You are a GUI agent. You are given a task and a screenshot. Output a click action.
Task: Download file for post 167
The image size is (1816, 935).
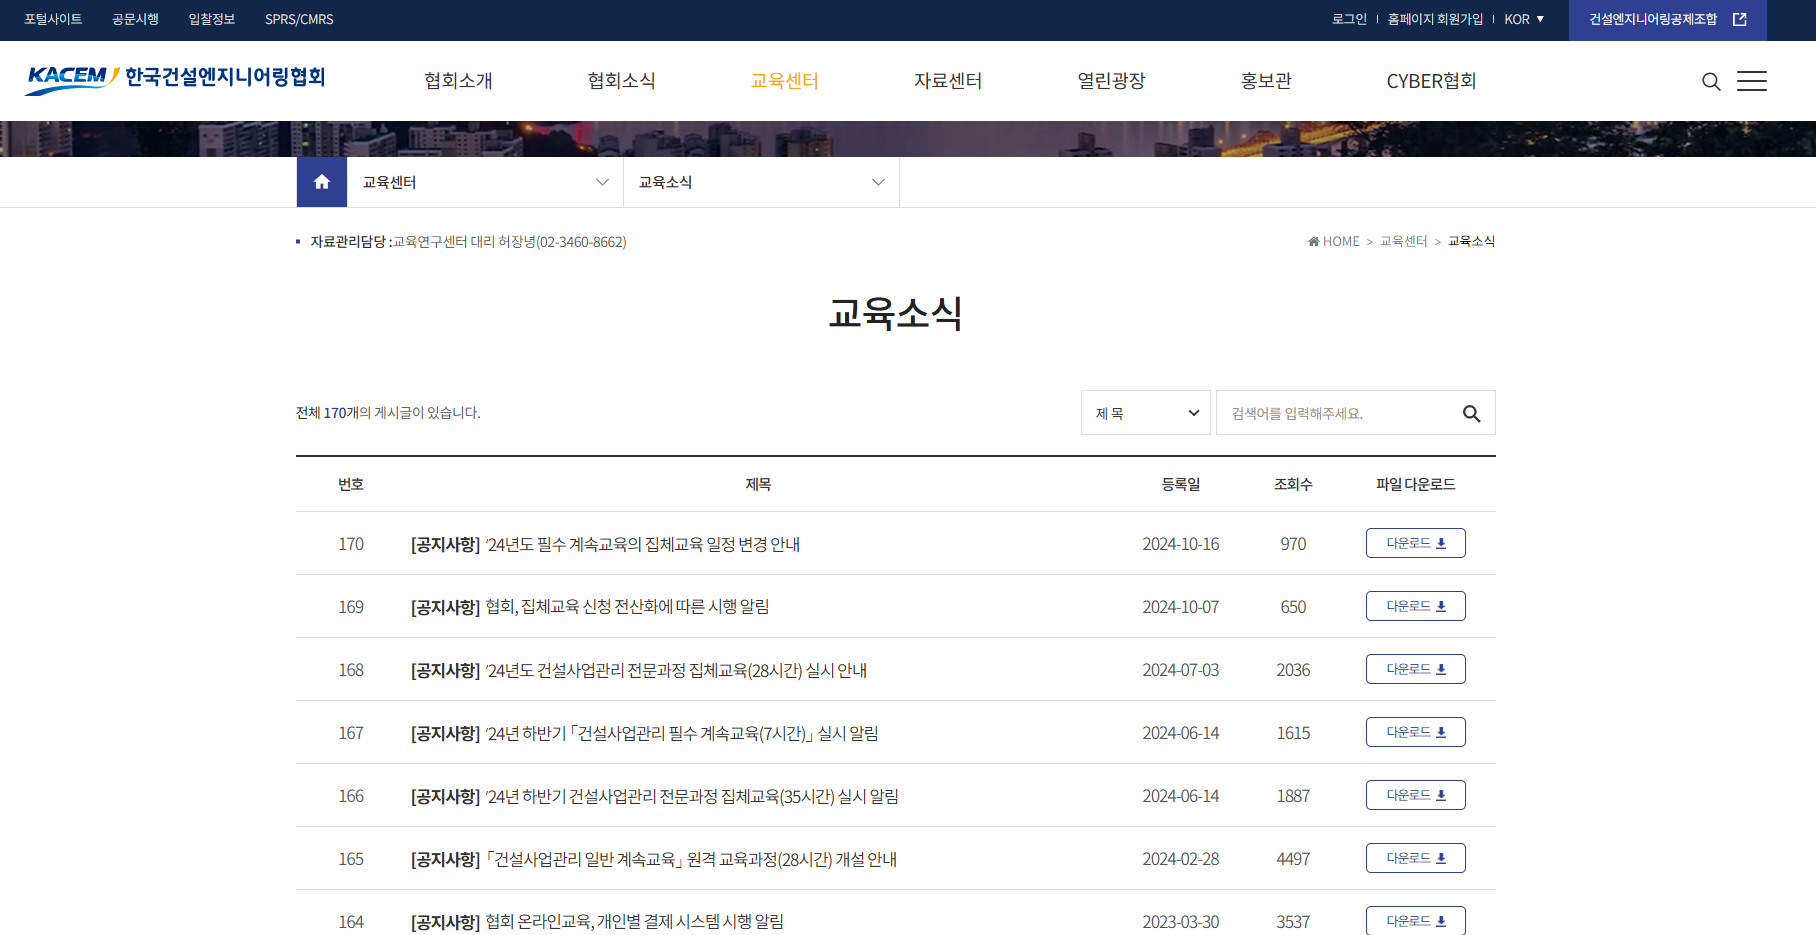coord(1416,732)
